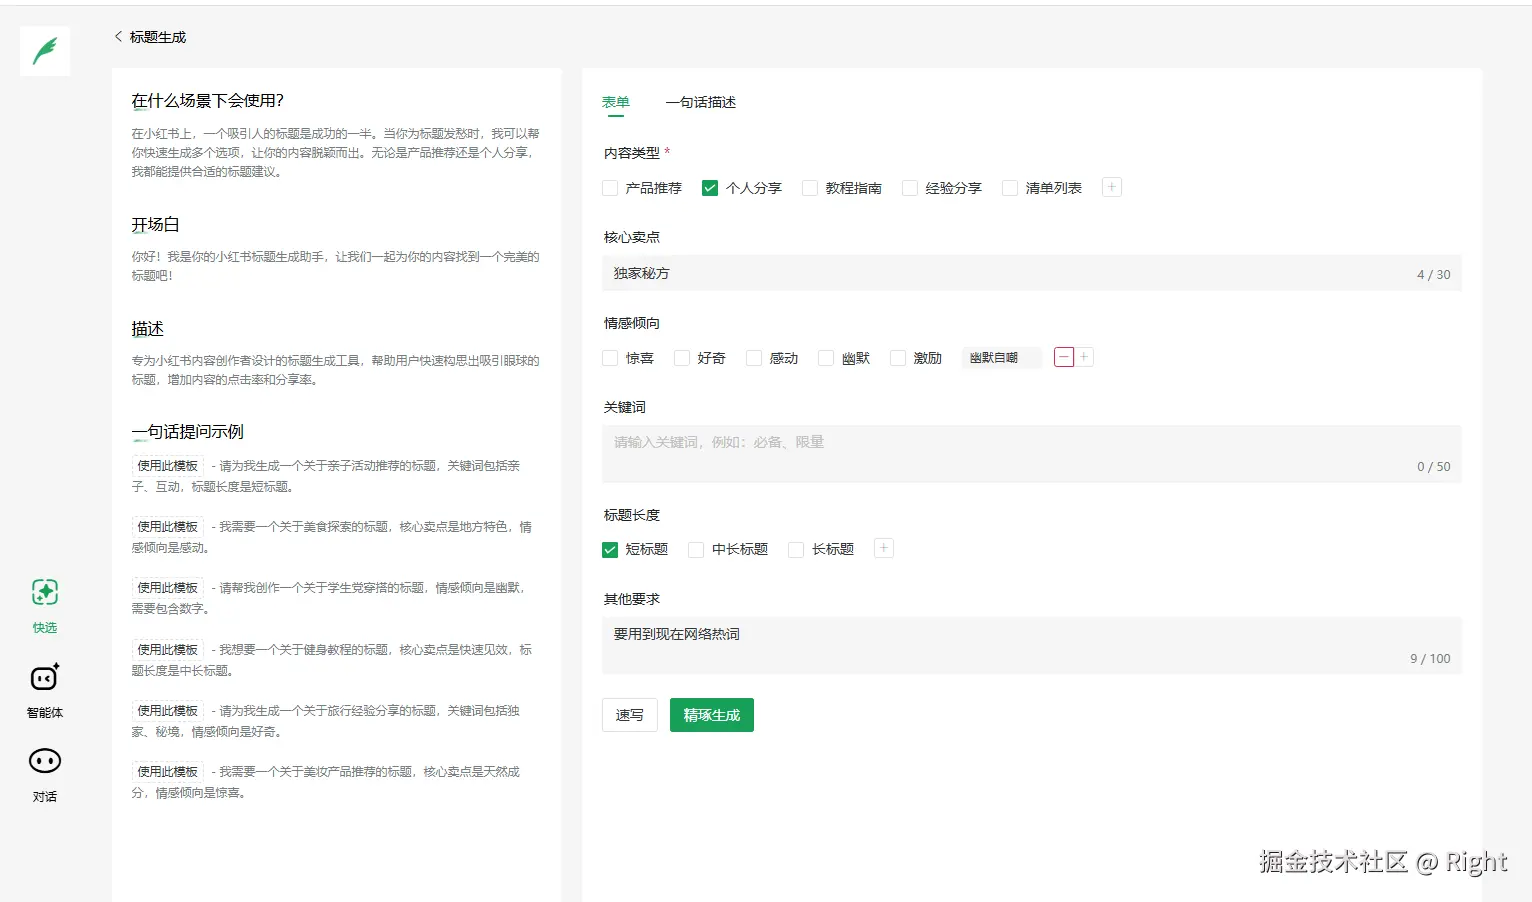Click the green 精琢生成 button
The height and width of the screenshot is (902, 1532).
[712, 715]
